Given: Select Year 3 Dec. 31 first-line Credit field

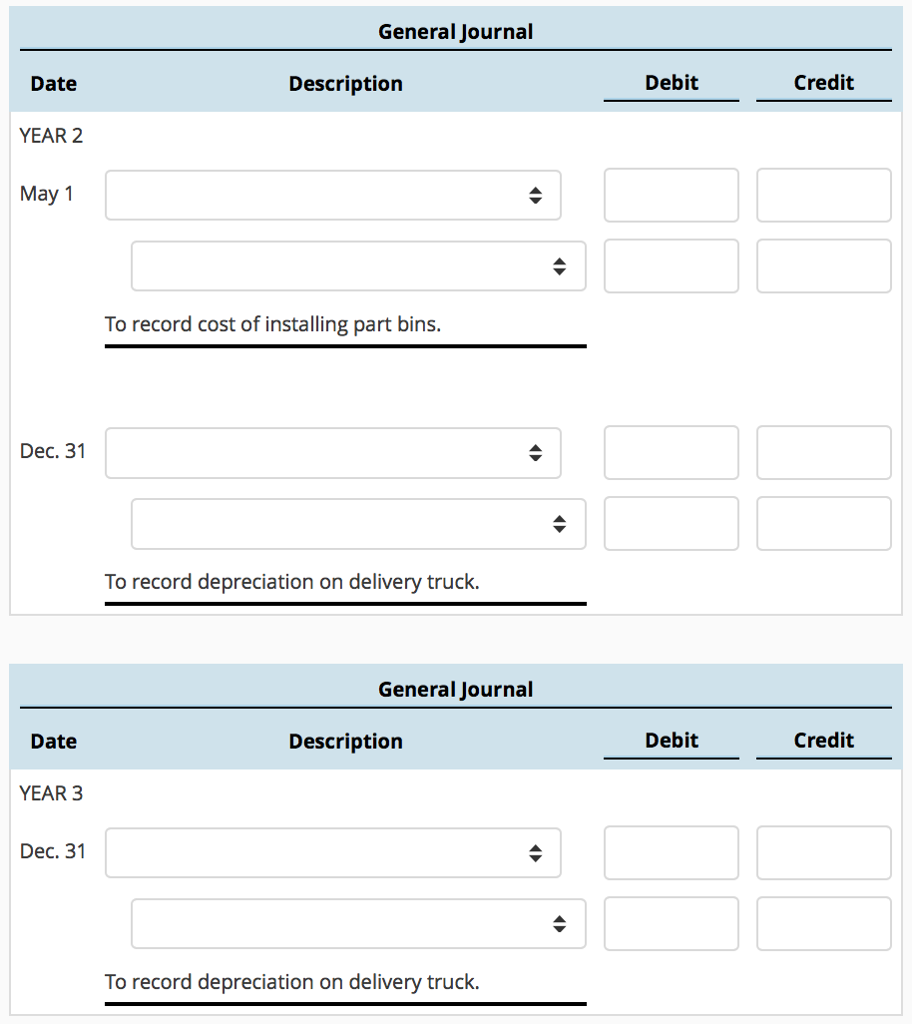Looking at the screenshot, I should [x=823, y=853].
